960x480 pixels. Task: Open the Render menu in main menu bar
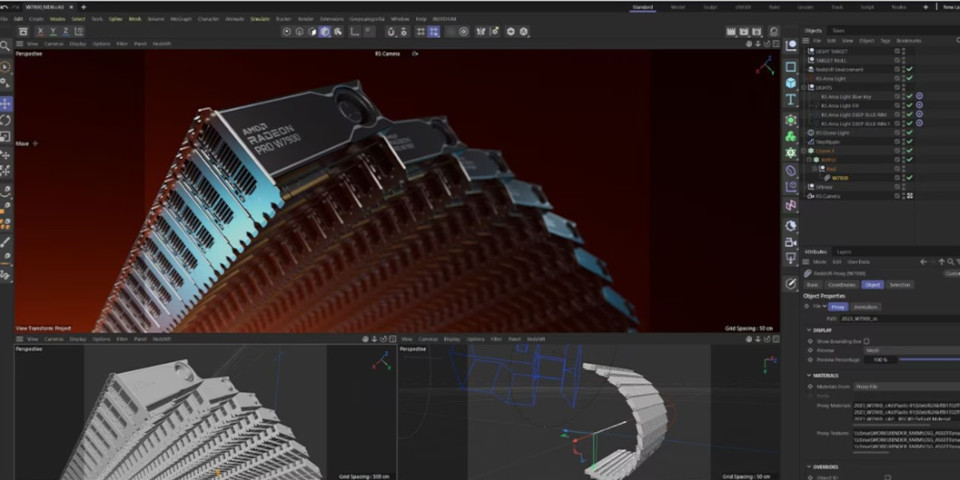point(306,19)
